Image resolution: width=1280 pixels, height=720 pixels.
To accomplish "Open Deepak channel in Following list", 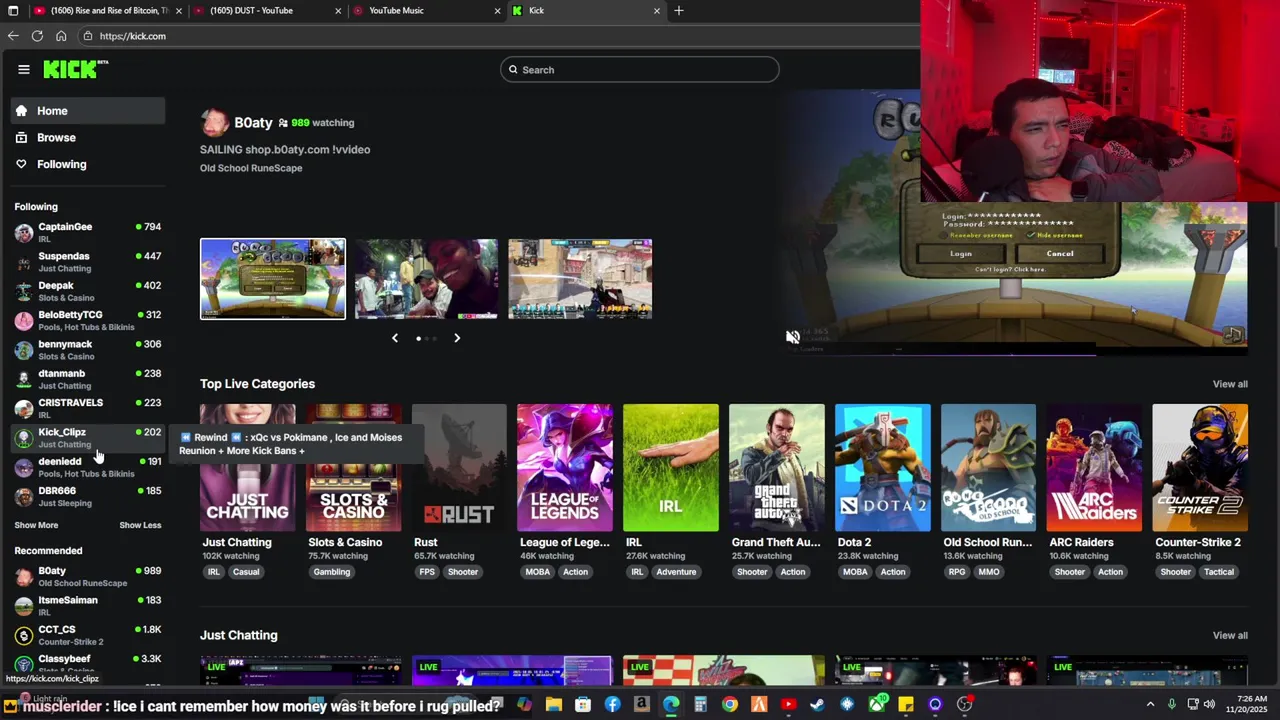I will [88, 291].
